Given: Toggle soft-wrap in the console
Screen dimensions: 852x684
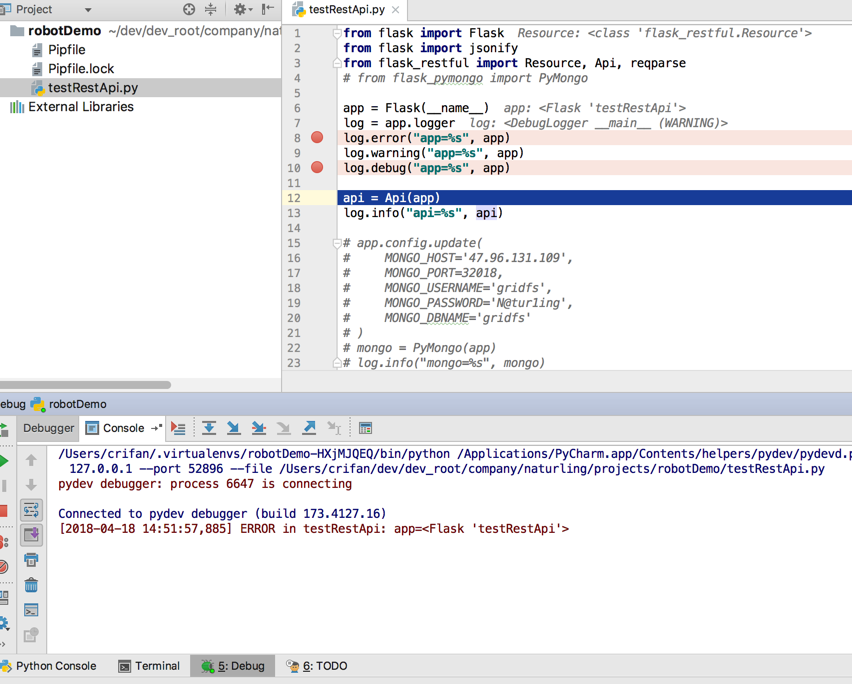Looking at the screenshot, I should 31,510.
